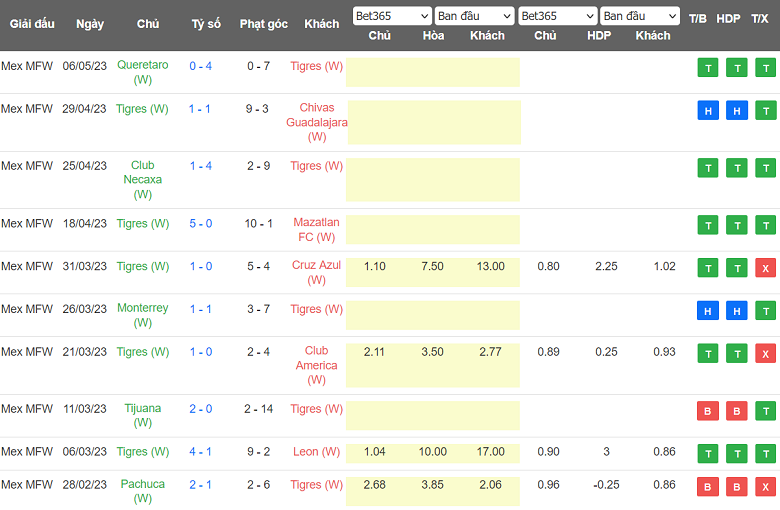Viewport: 780px width, 510px height.
Task: Open the Chivas Guadalajara (W) team link
Action: tap(317, 122)
